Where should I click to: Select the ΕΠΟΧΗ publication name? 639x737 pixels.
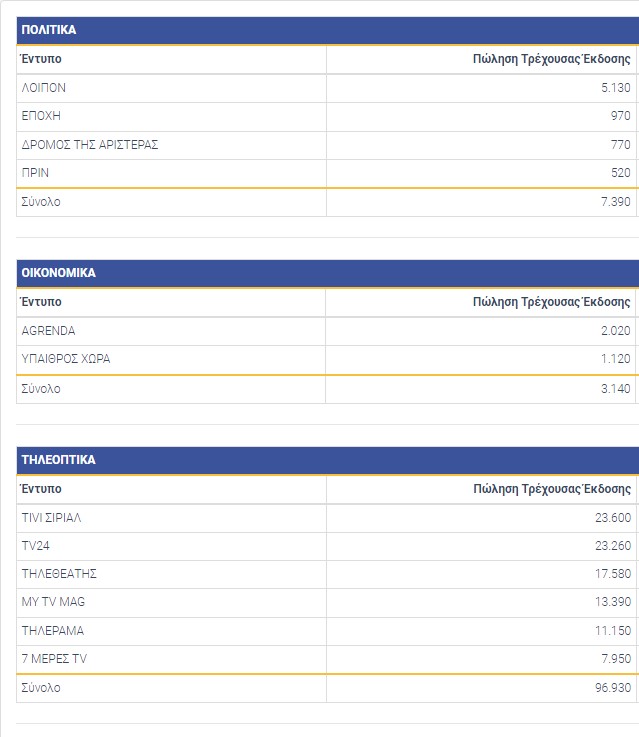tap(41, 116)
